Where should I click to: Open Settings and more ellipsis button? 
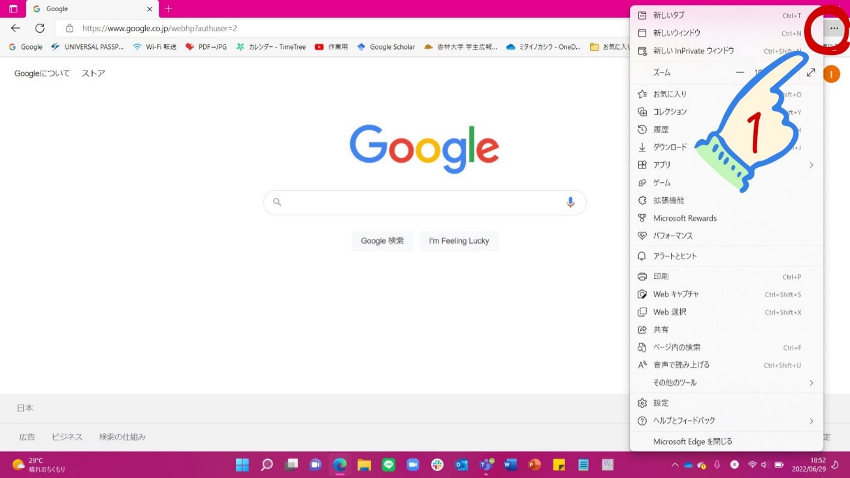tap(834, 28)
